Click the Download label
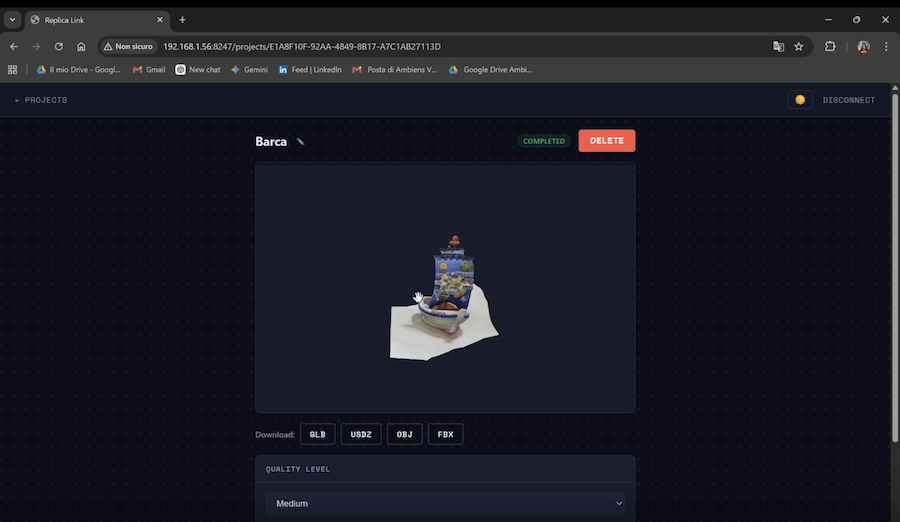 275,435
